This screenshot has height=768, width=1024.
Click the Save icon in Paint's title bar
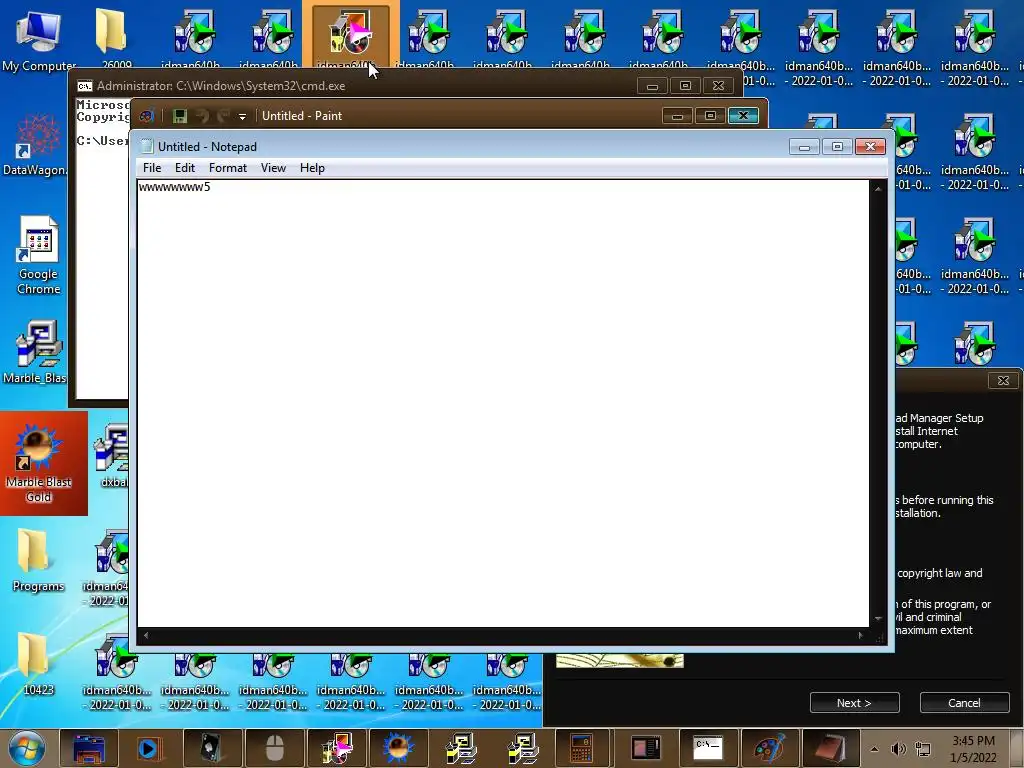(180, 116)
